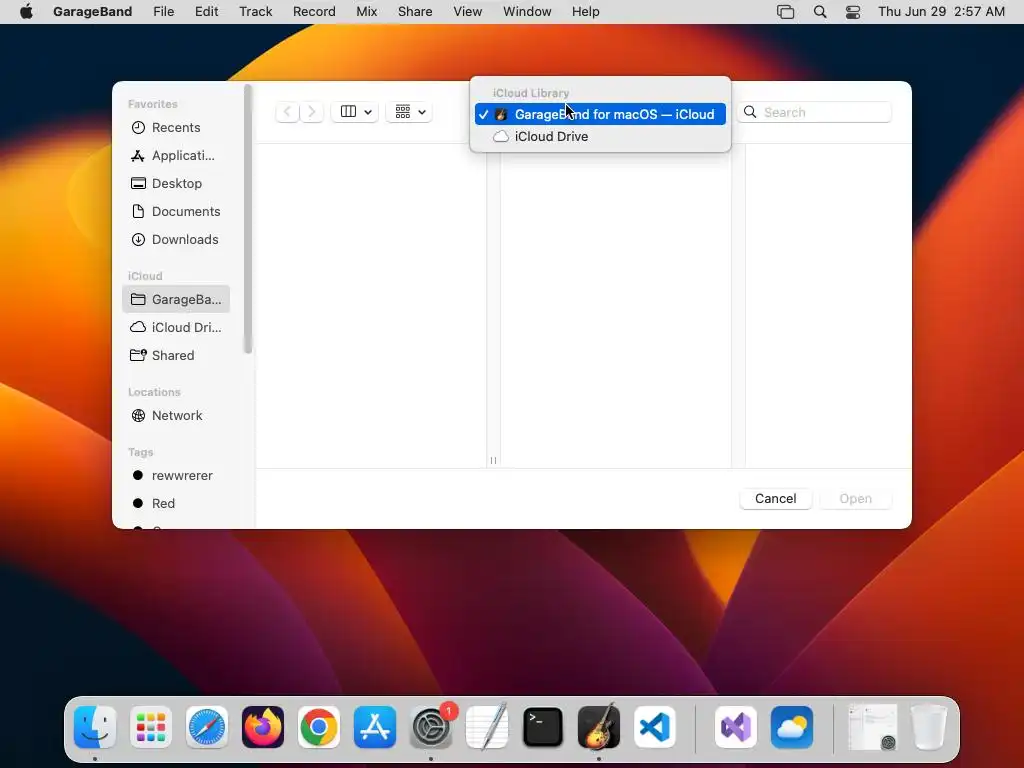
Task: Click the sidebar vertical scrollbar
Action: pos(248,219)
